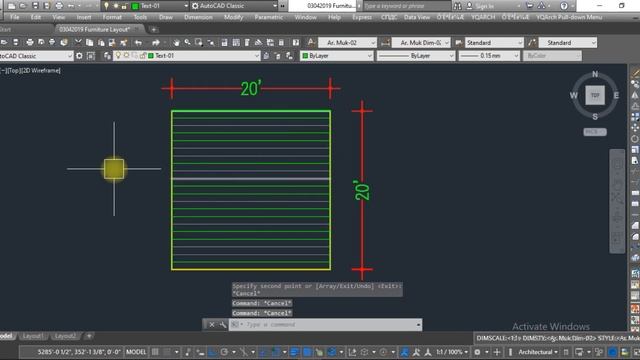This screenshot has height=360, width=640.
Task: Open the Modify menu
Action: pos(233,17)
